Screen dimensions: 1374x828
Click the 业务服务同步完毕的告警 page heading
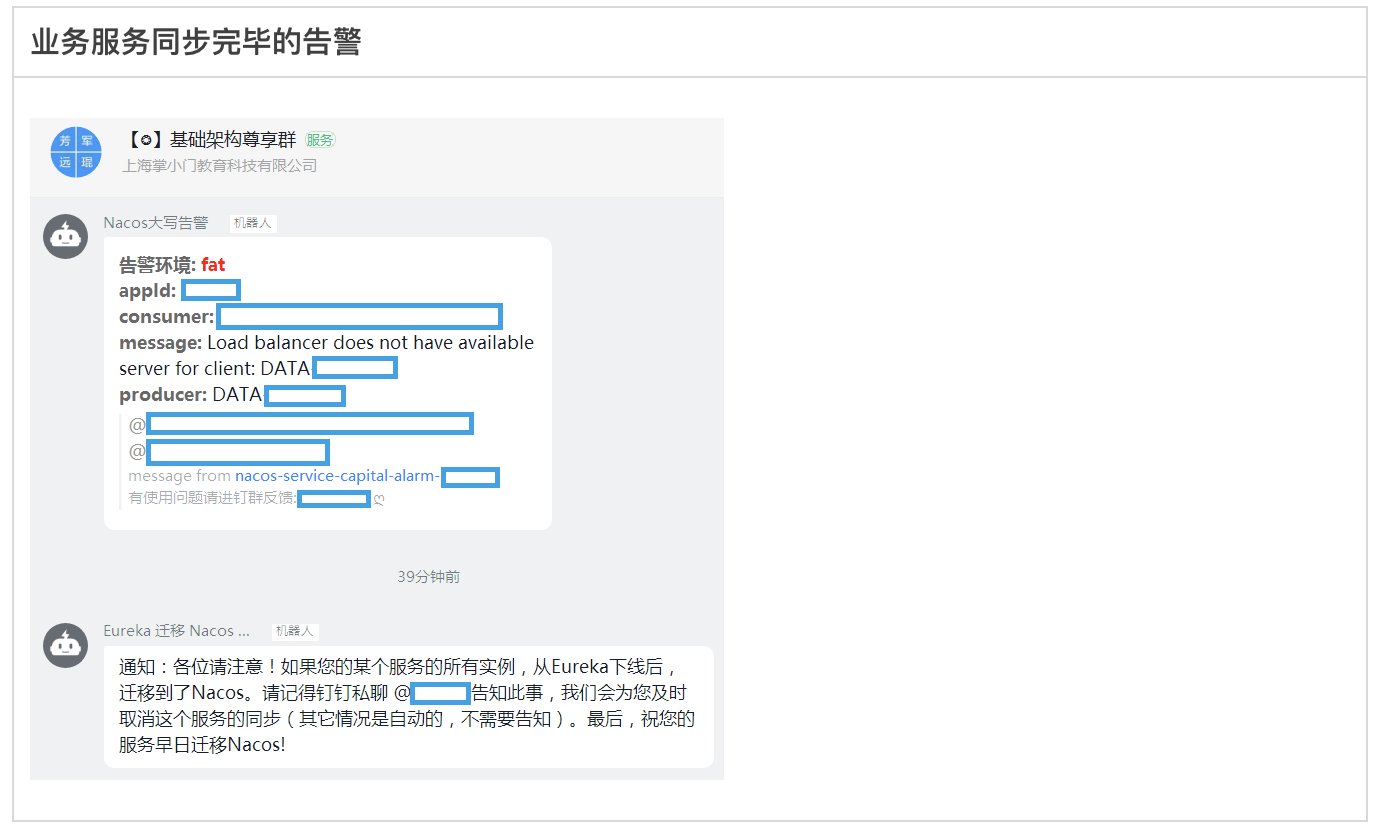point(196,42)
